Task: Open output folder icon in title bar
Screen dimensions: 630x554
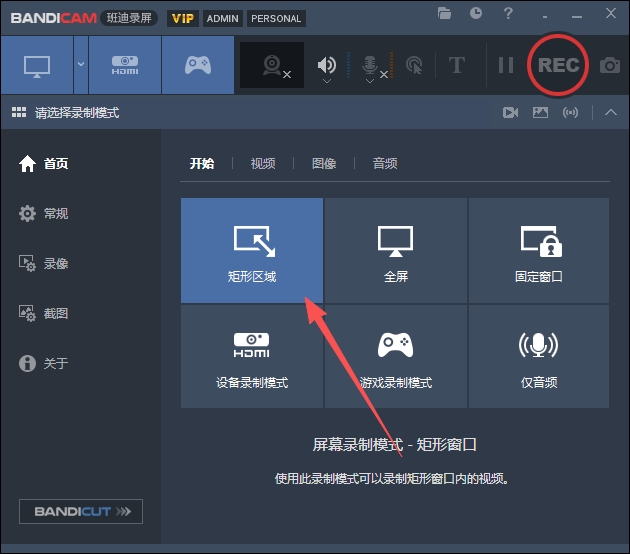Action: click(x=444, y=13)
